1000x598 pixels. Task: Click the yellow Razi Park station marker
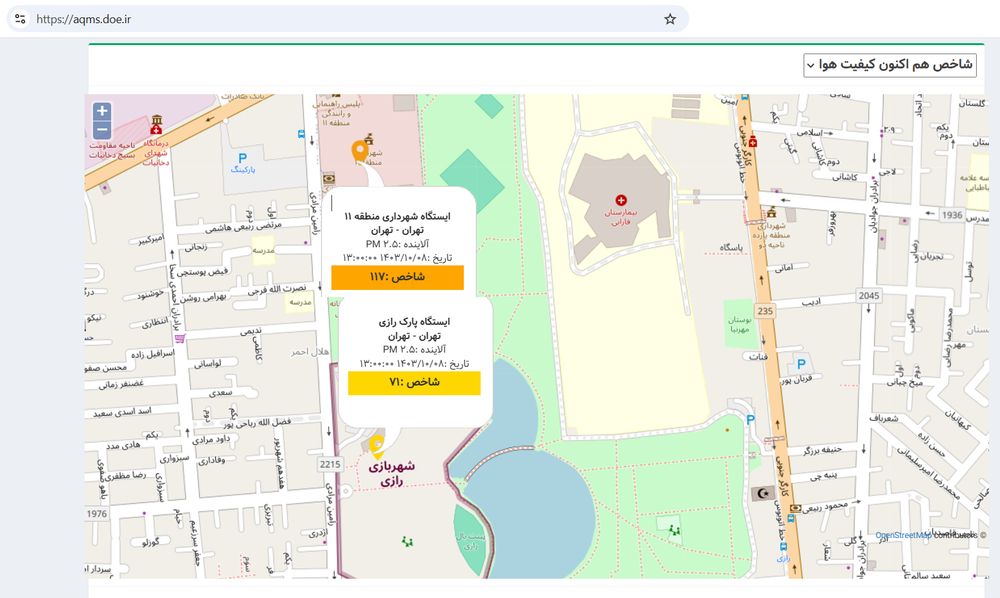pyautogui.click(x=377, y=446)
